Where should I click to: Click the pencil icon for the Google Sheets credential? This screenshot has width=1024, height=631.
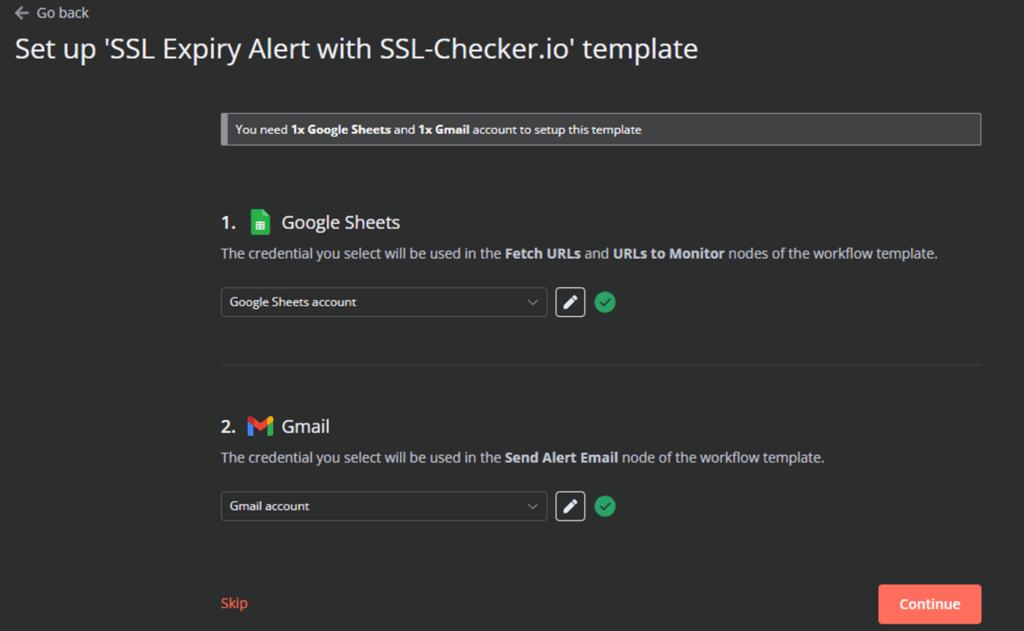click(x=570, y=302)
